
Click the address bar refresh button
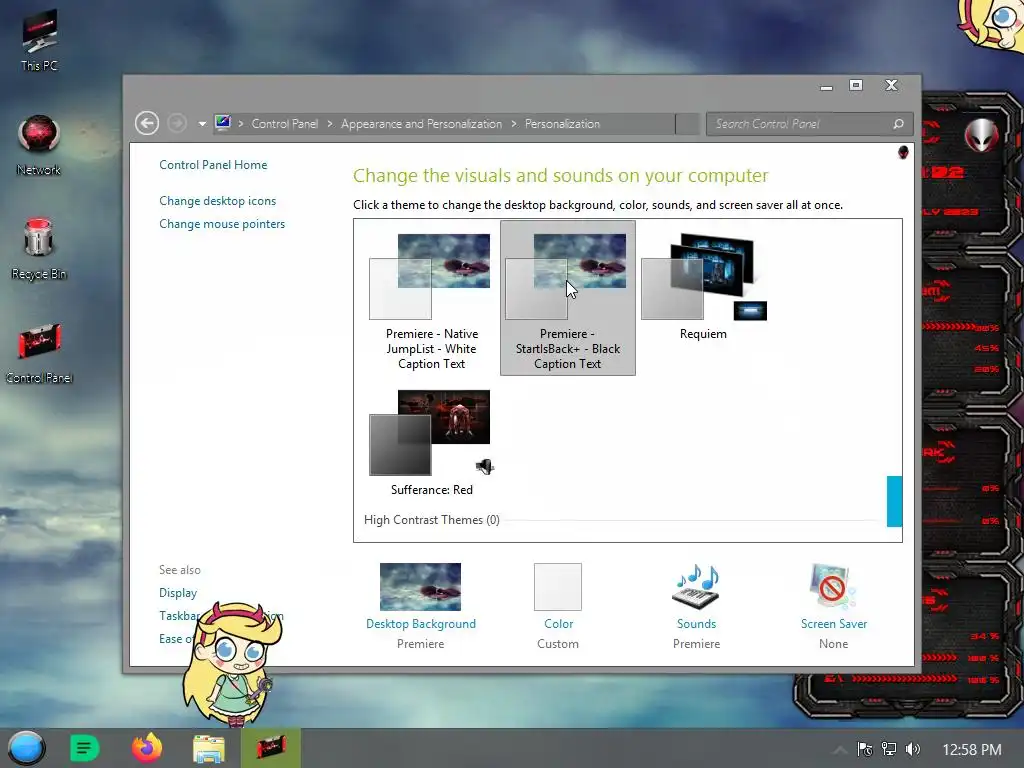click(688, 123)
